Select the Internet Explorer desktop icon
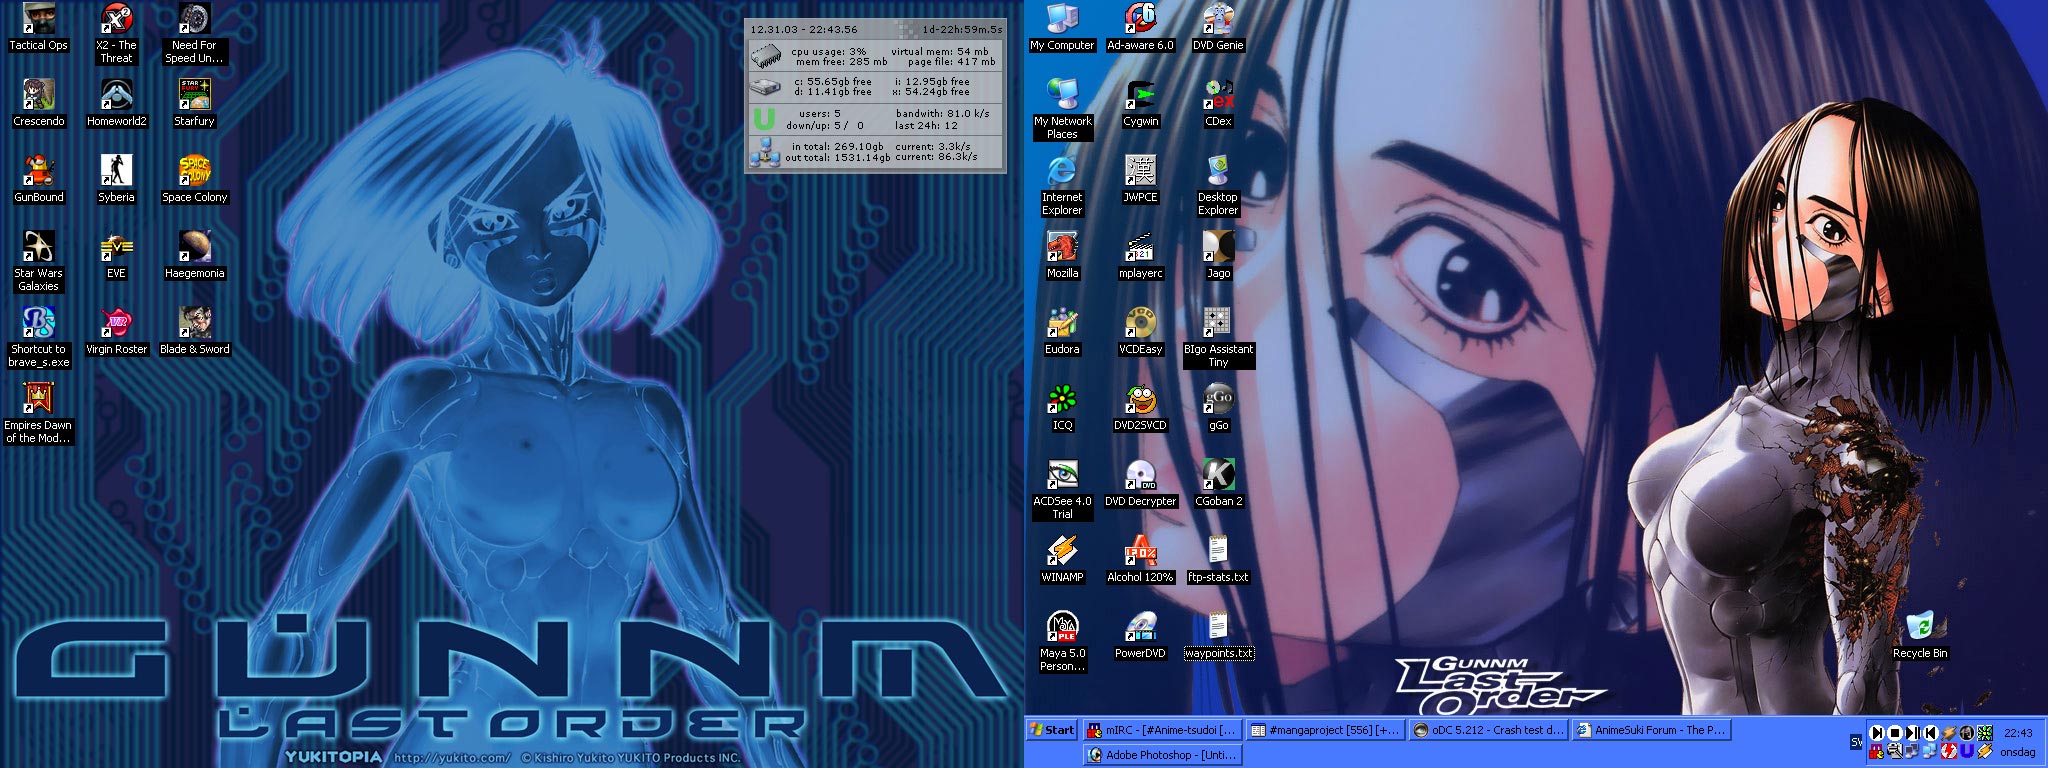The height and width of the screenshot is (768, 2048). click(x=1062, y=185)
